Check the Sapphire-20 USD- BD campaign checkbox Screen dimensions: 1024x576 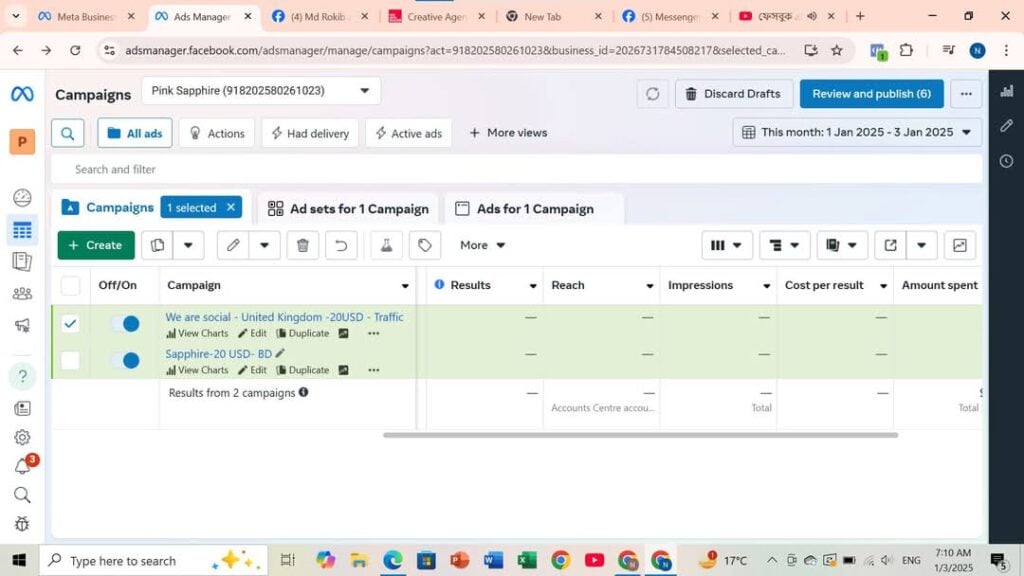[70, 360]
